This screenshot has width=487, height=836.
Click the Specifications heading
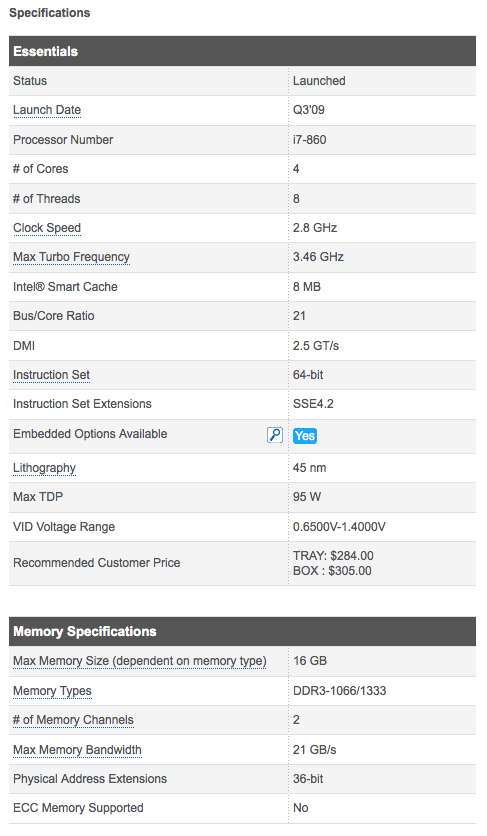(50, 13)
